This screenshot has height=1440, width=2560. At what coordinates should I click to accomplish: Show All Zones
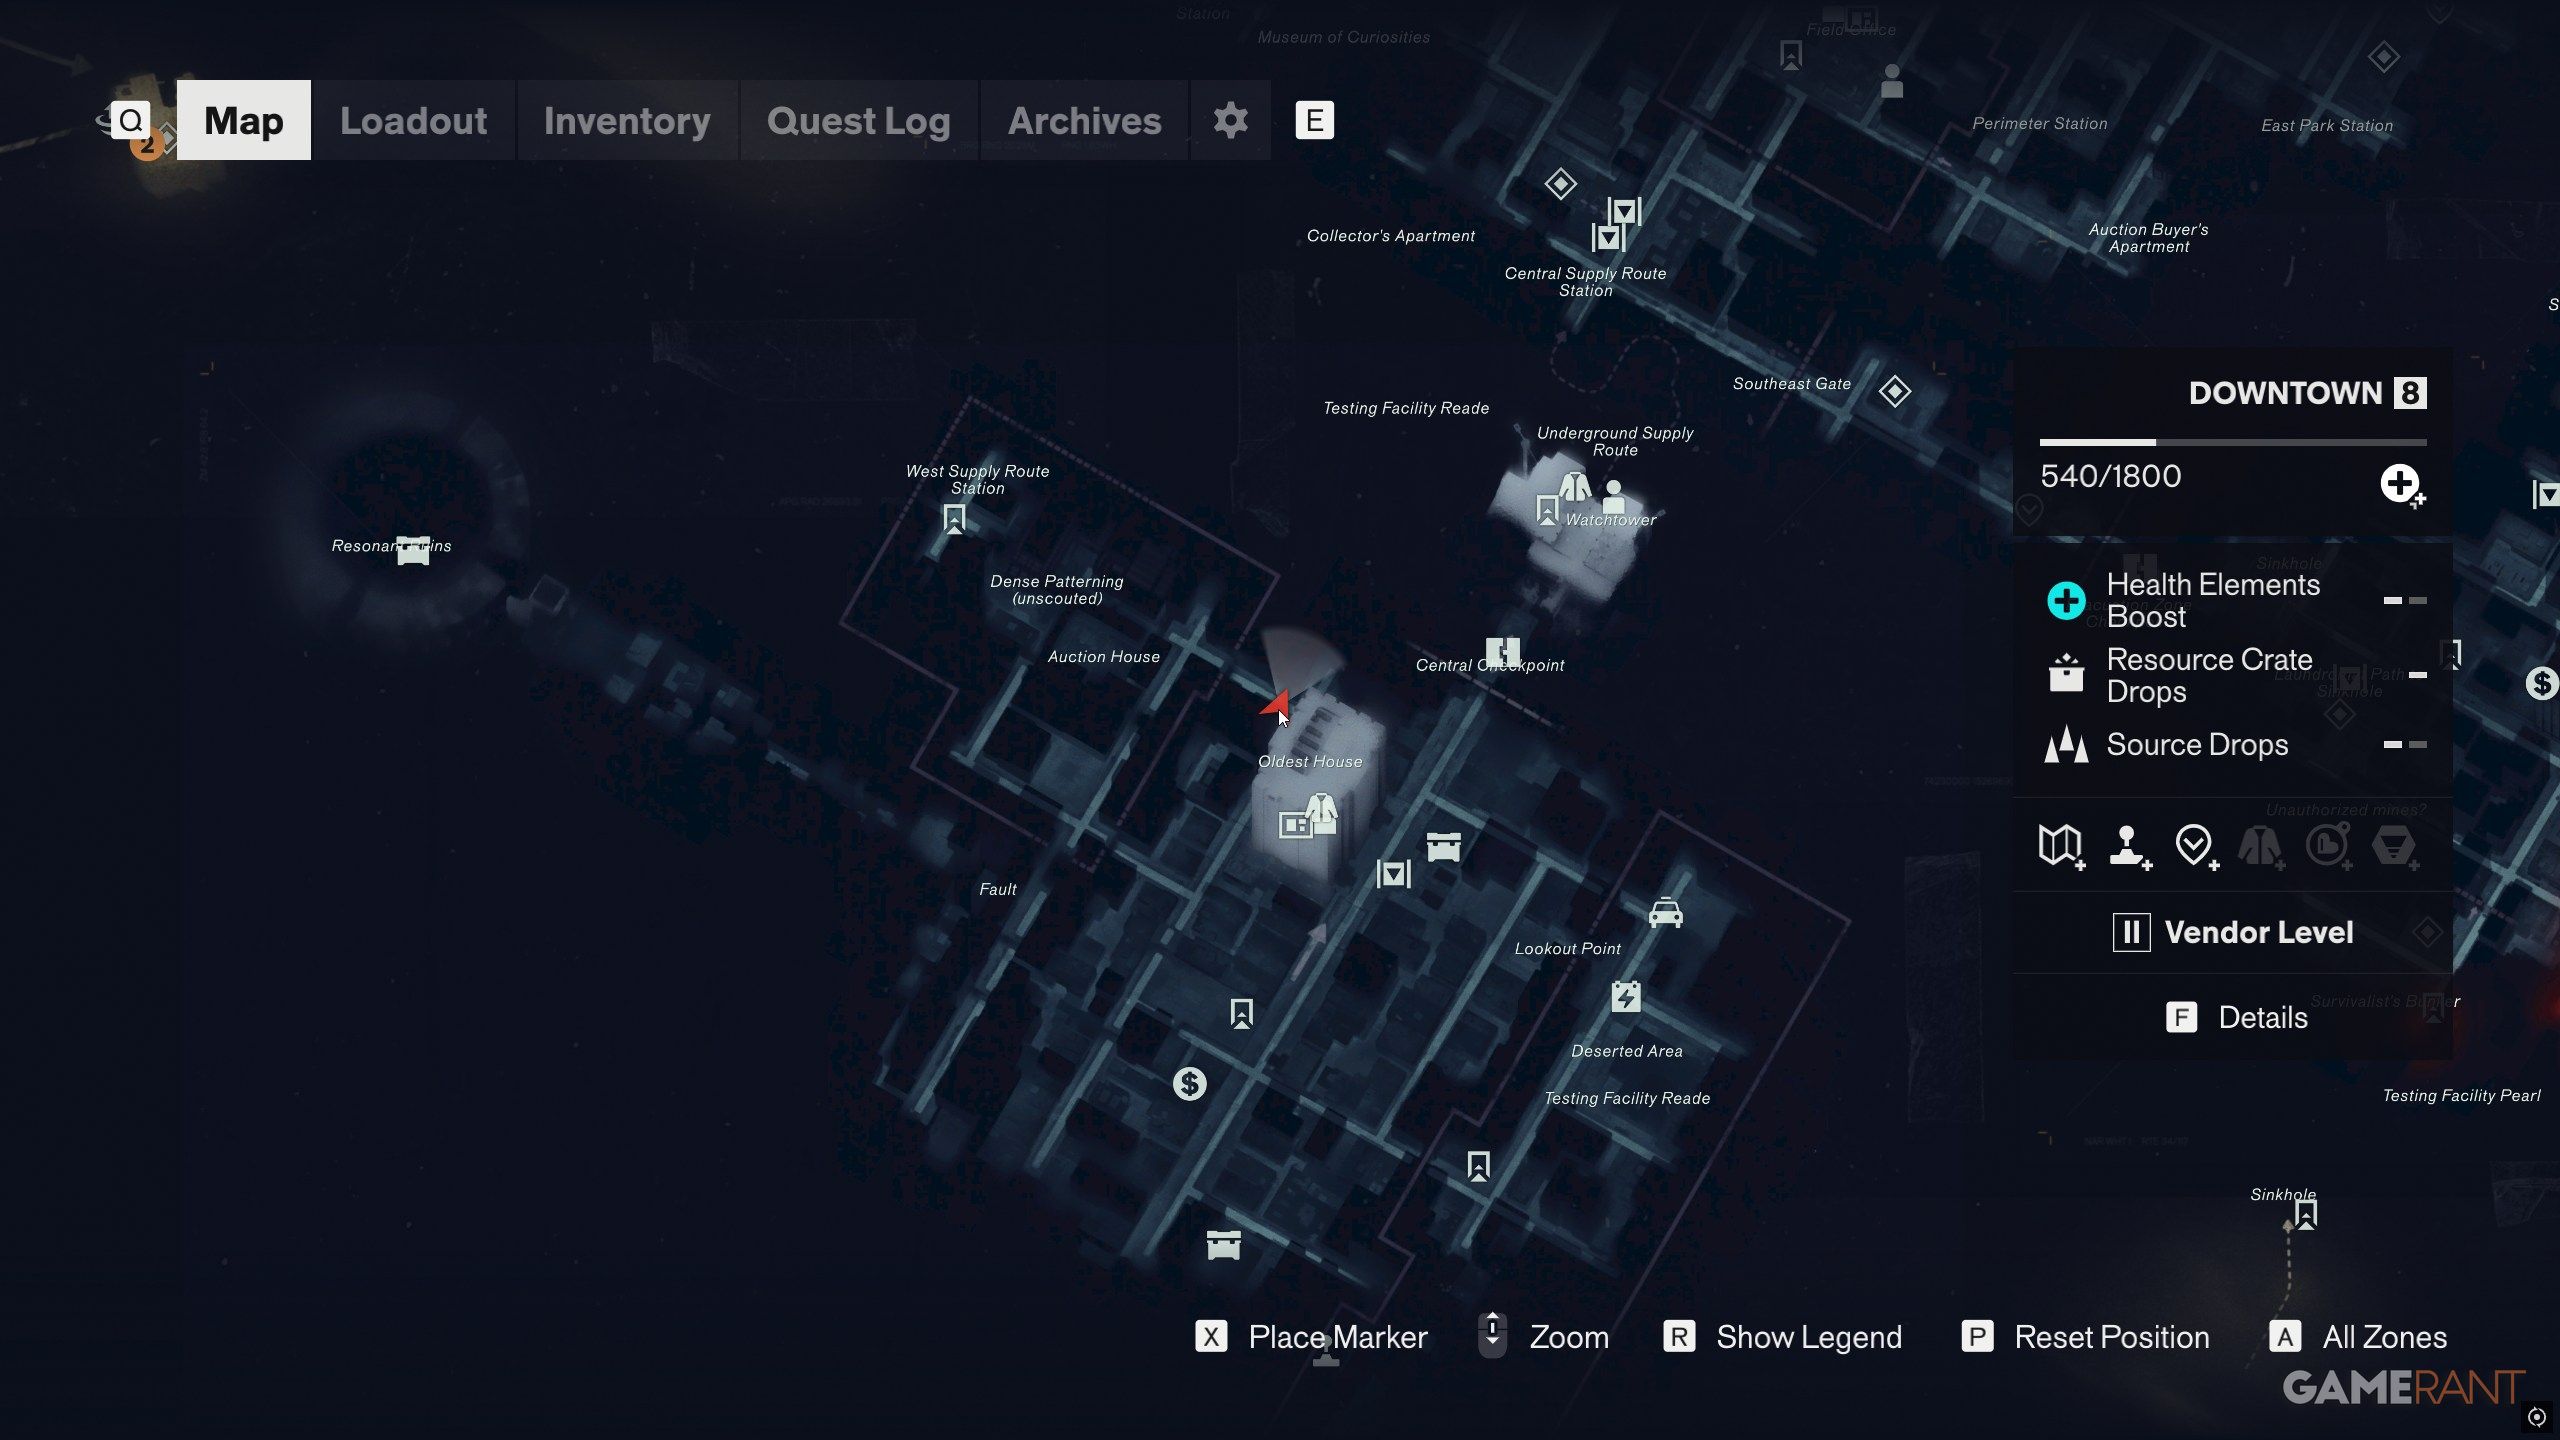(x=2358, y=1337)
